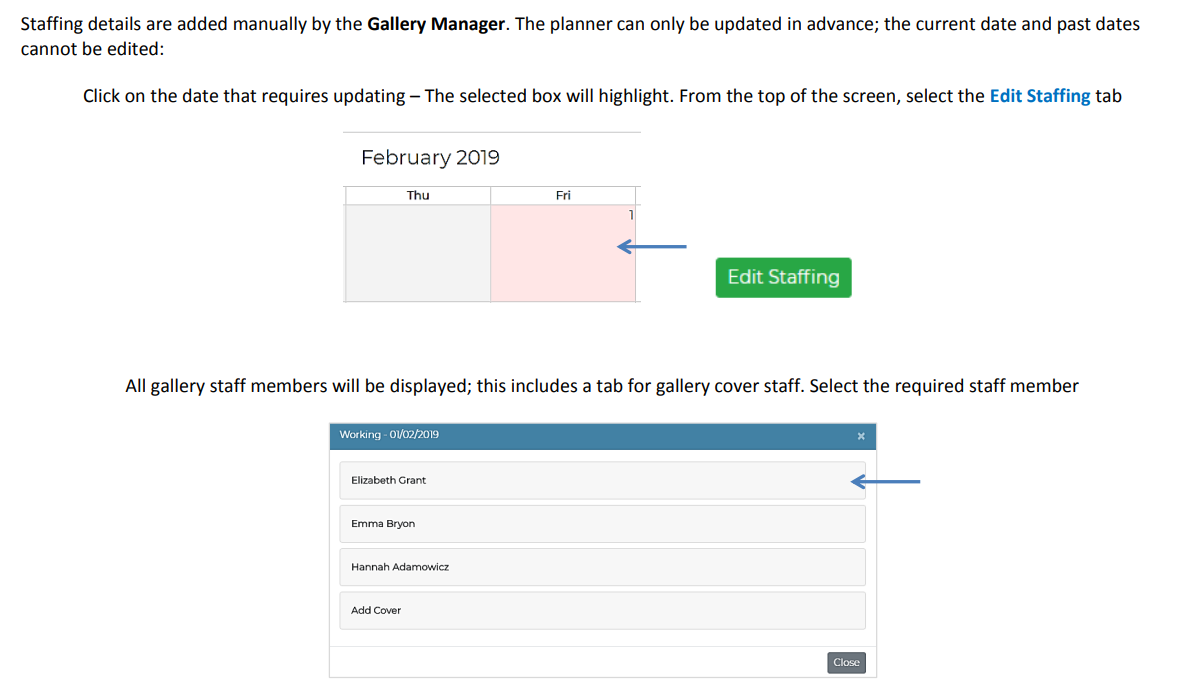Select the pink Friday 1 February calendar cell
The image size is (1198, 688).
coord(563,253)
